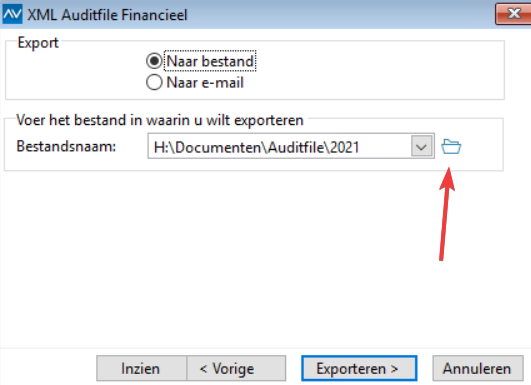This screenshot has height=385, width=531.
Task: Click into the H:\Documenten\Auditfile\2021 path field
Action: [x=279, y=146]
